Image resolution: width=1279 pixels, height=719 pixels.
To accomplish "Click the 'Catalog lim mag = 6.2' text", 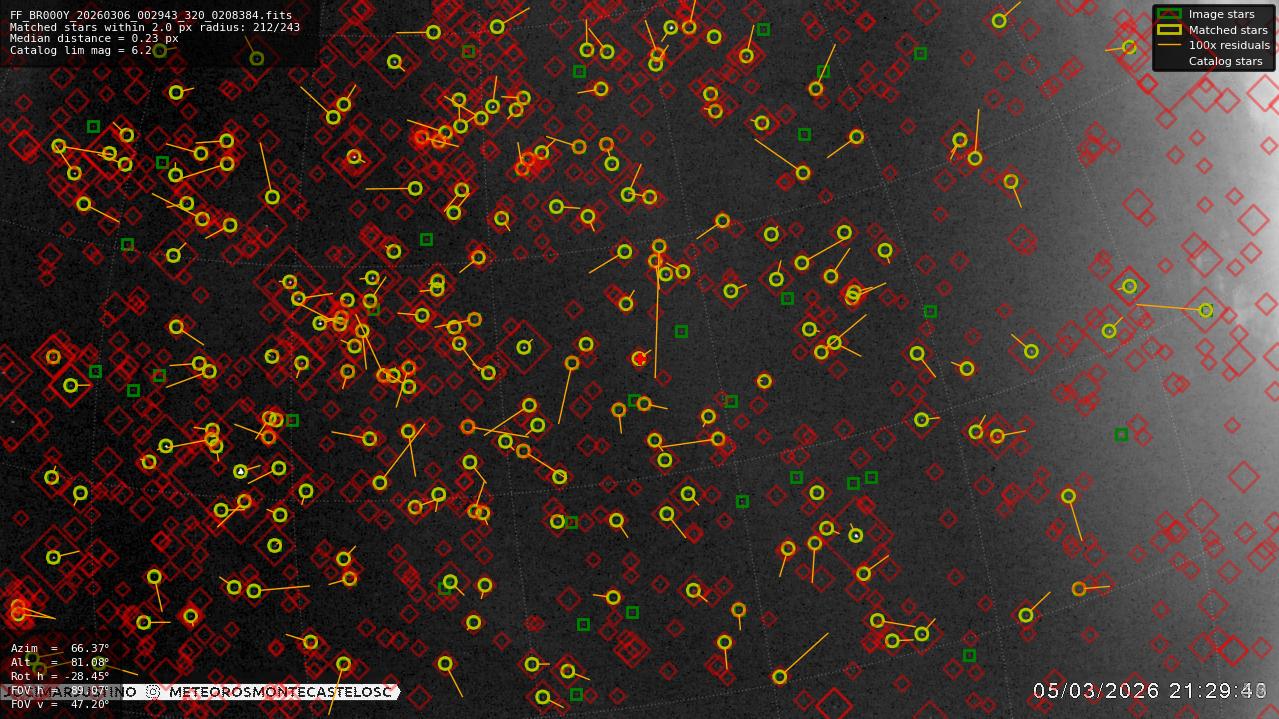I will click(81, 50).
